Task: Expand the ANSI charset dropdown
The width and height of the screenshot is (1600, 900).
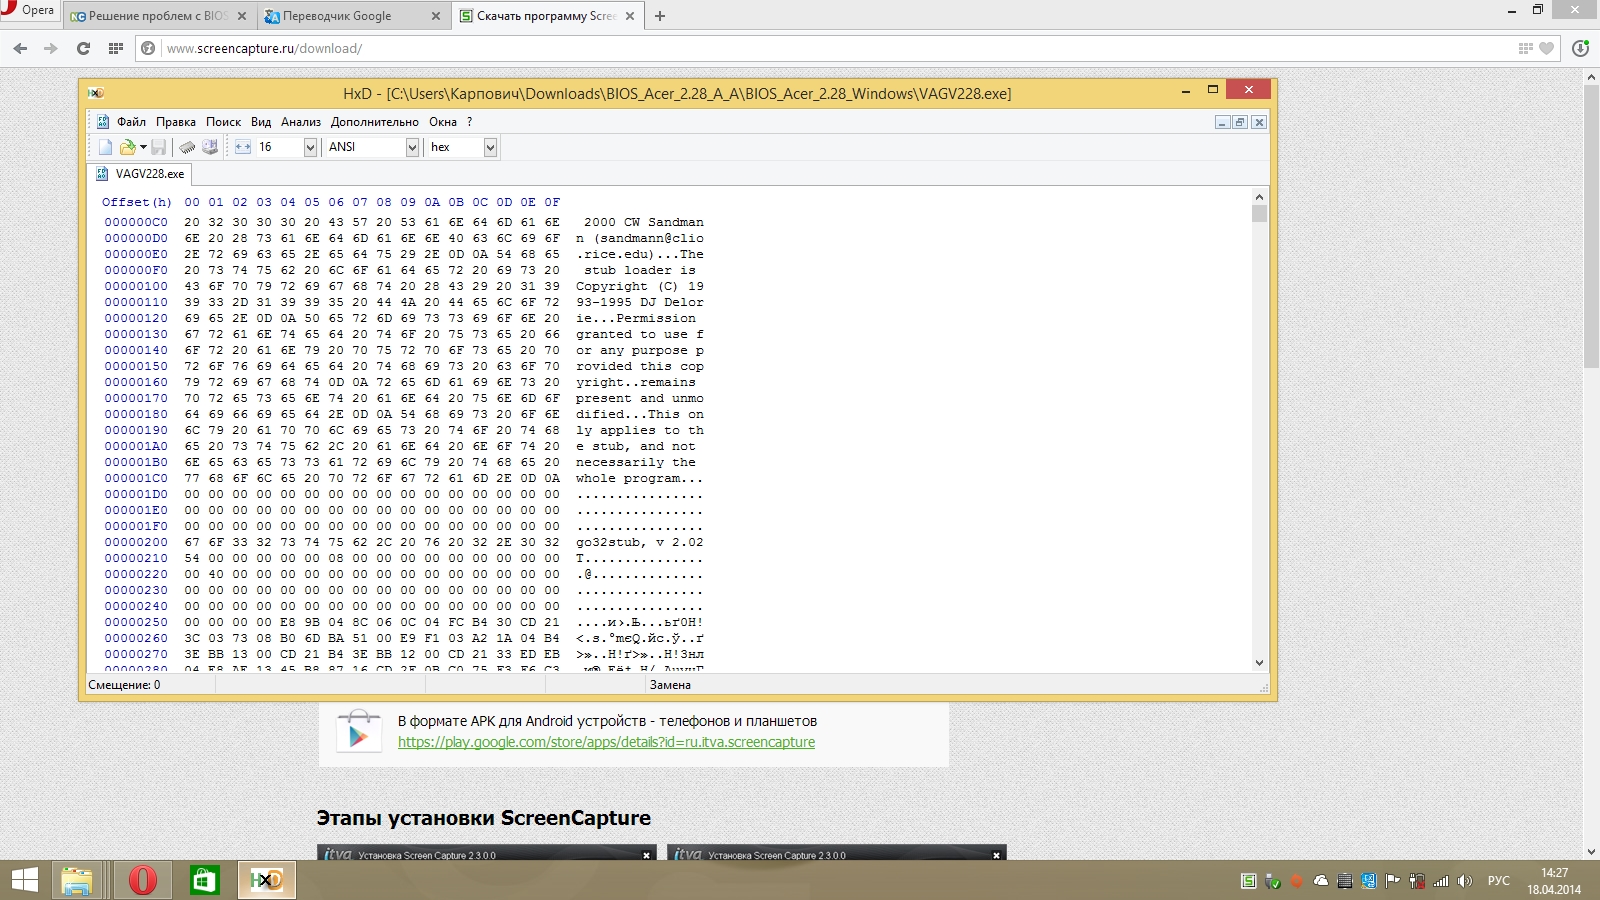Action: pyautogui.click(x=412, y=147)
